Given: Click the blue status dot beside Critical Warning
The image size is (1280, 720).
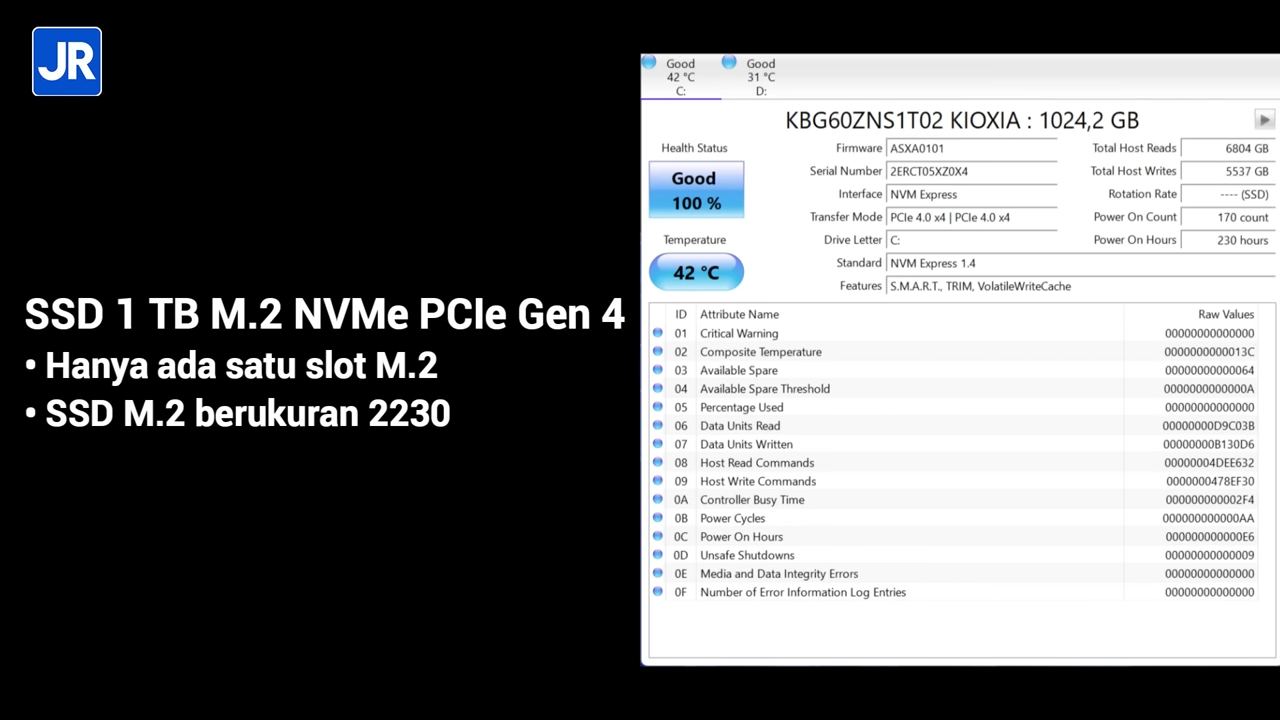Looking at the screenshot, I should point(657,333).
